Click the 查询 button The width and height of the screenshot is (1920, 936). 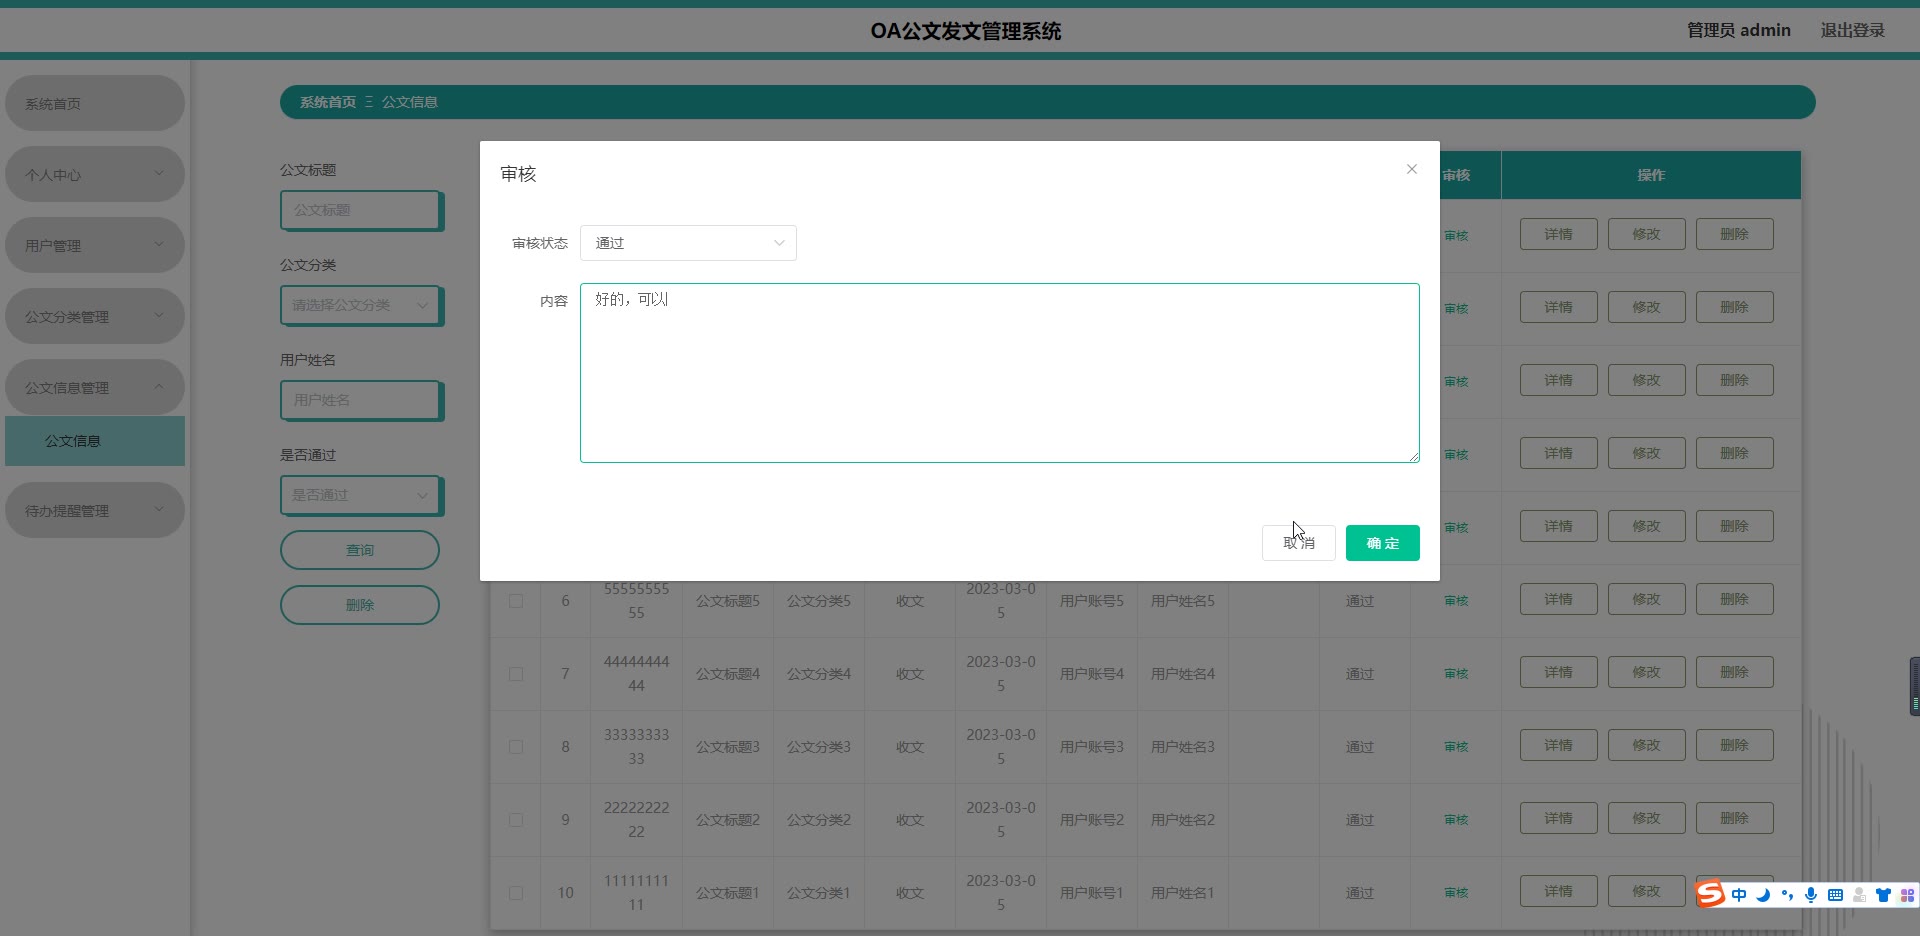click(360, 550)
